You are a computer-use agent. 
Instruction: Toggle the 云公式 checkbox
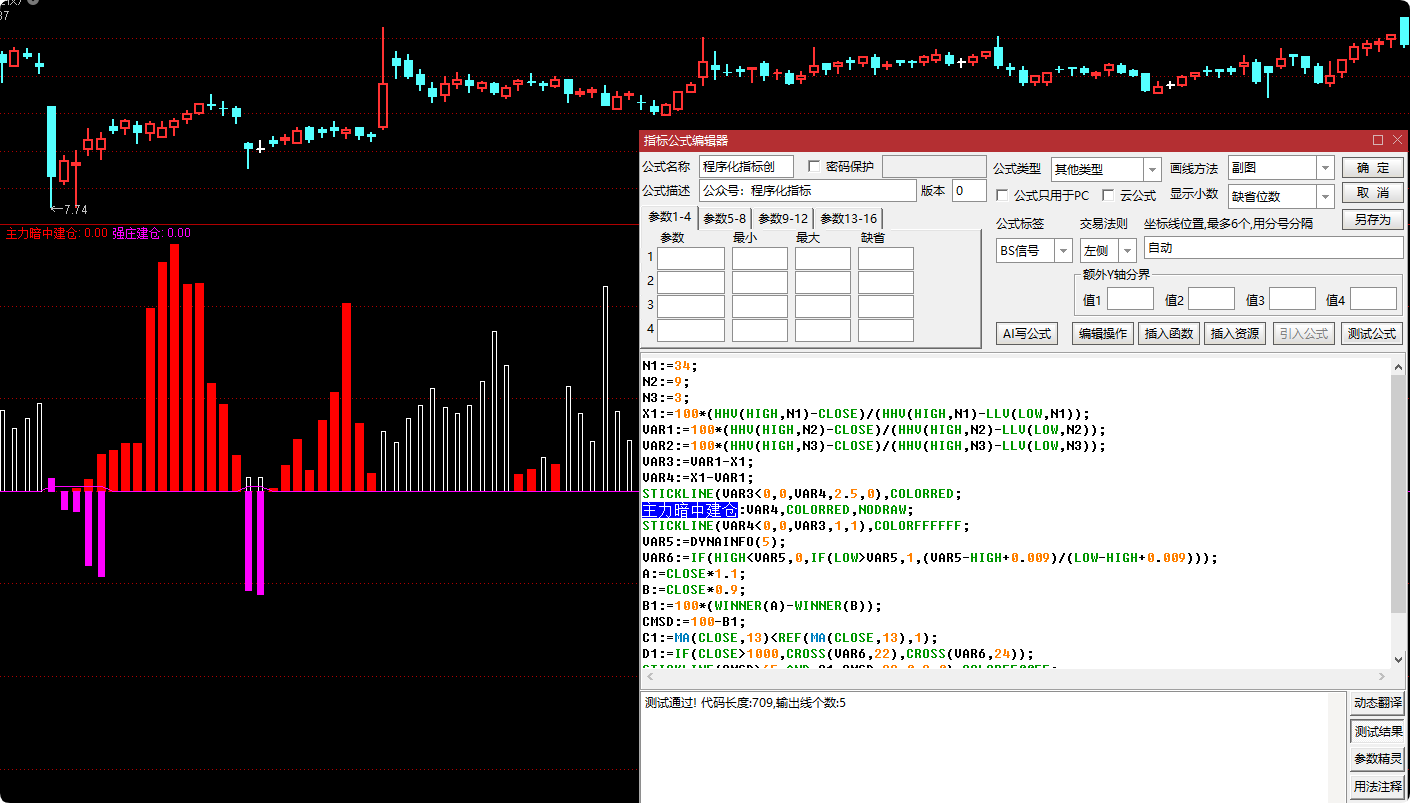coord(1108,195)
